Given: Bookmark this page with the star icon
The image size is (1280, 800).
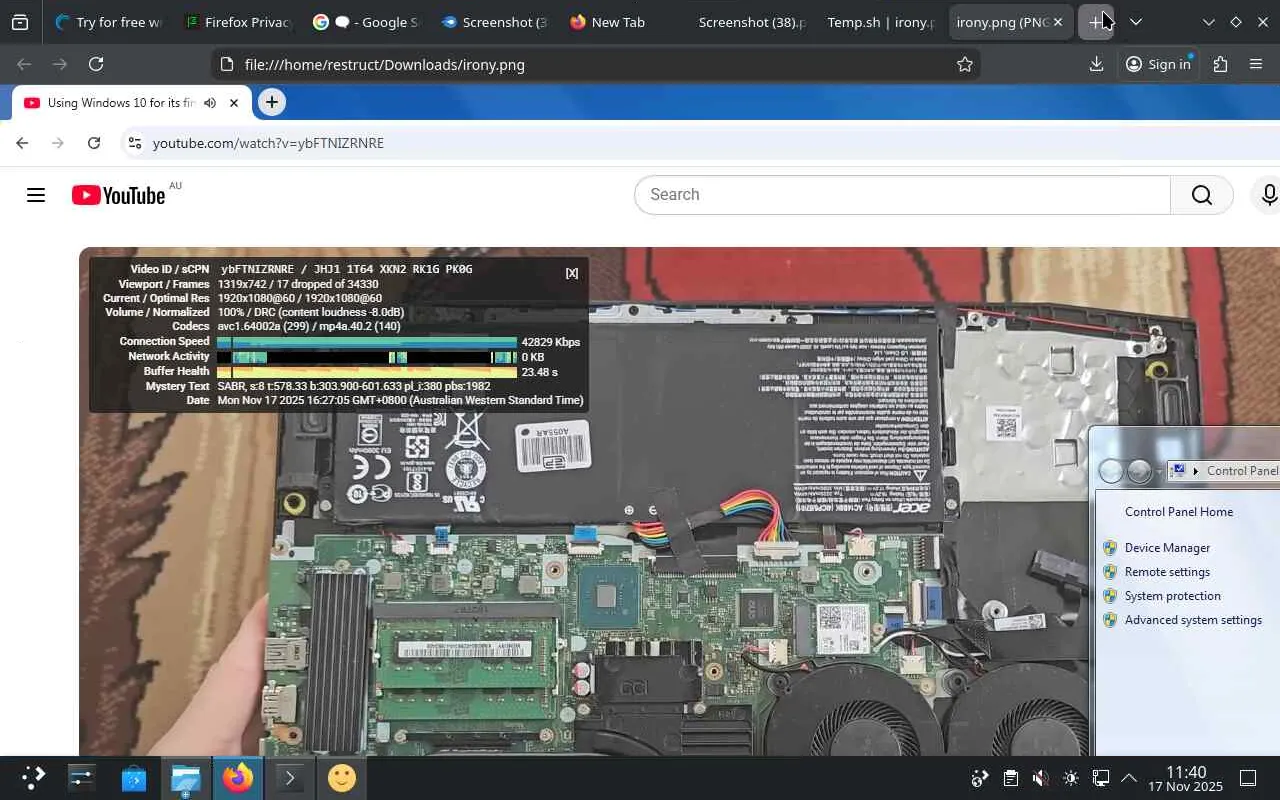Looking at the screenshot, I should 964,64.
